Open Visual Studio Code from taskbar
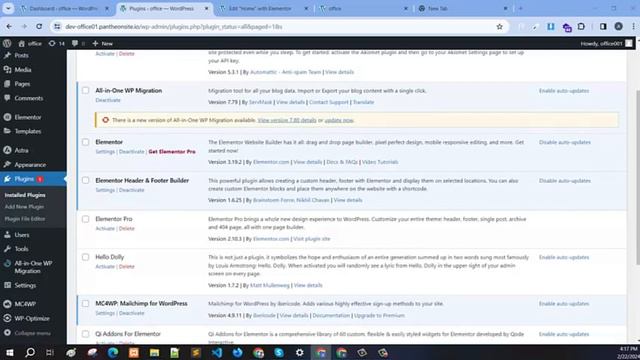 click(217, 352)
